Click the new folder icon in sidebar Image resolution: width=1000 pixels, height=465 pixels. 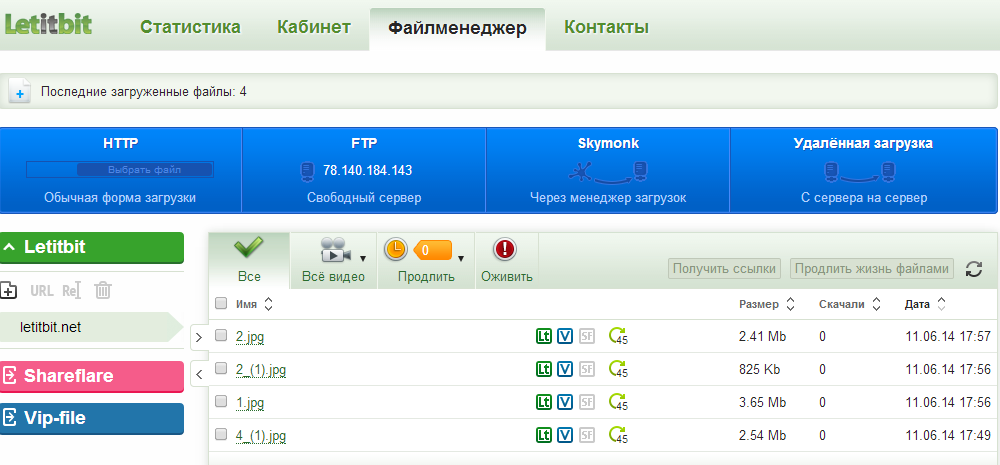pyautogui.click(x=9, y=291)
